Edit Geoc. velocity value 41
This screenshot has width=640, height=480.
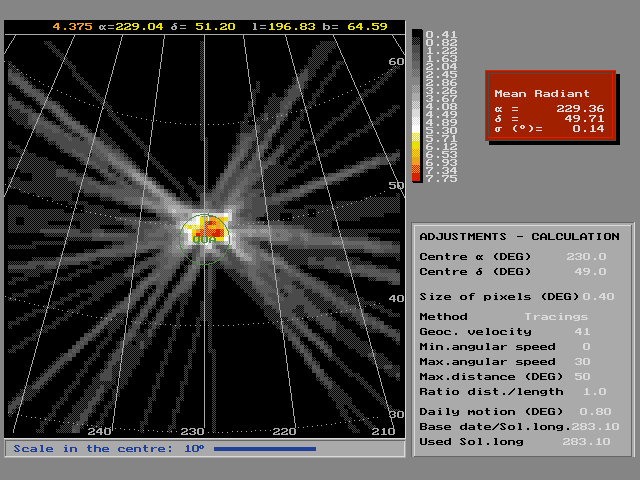click(582, 332)
